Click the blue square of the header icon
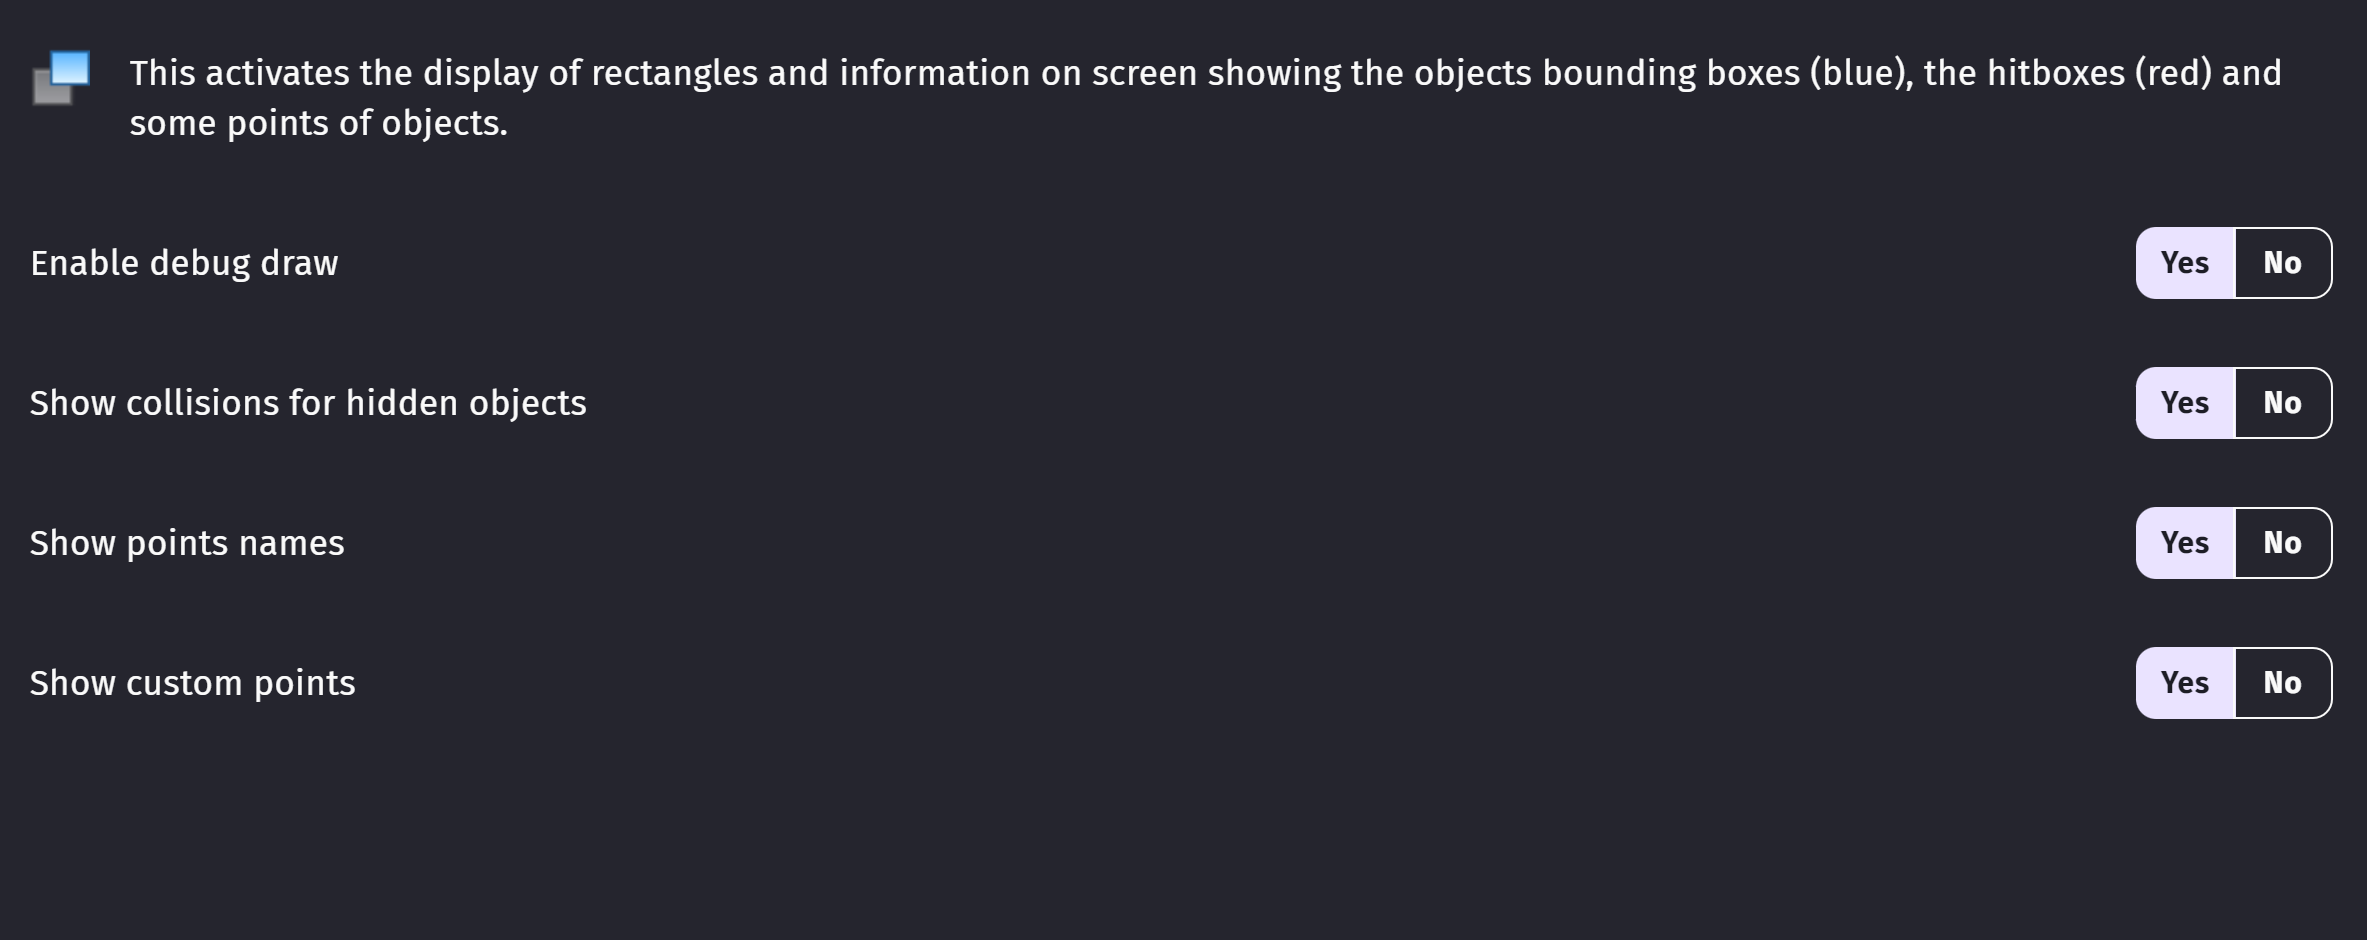Screen dimensions: 2367x940 [x=71, y=67]
